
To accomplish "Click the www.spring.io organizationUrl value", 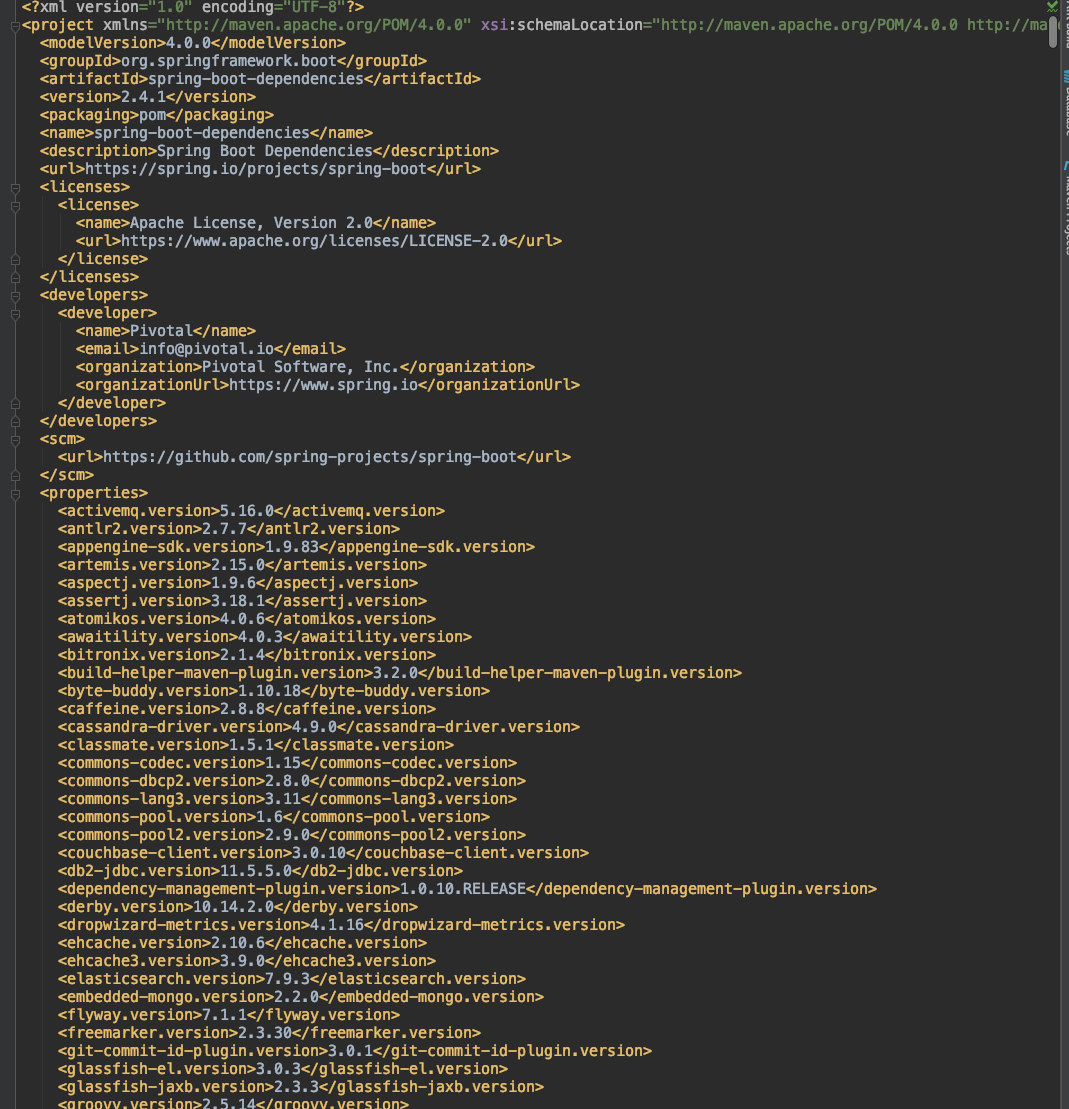I will (x=323, y=385).
